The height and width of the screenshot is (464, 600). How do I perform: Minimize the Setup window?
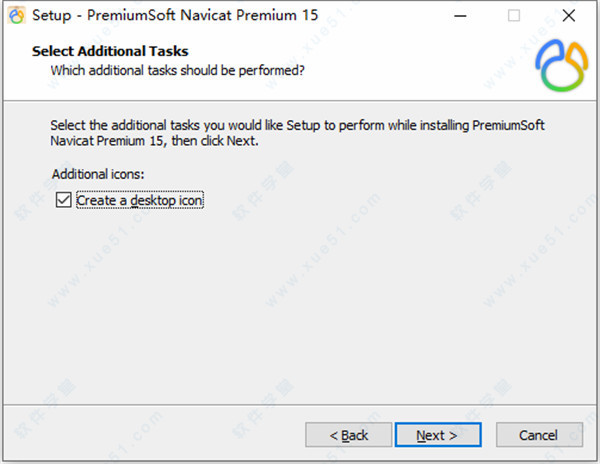[x=459, y=16]
